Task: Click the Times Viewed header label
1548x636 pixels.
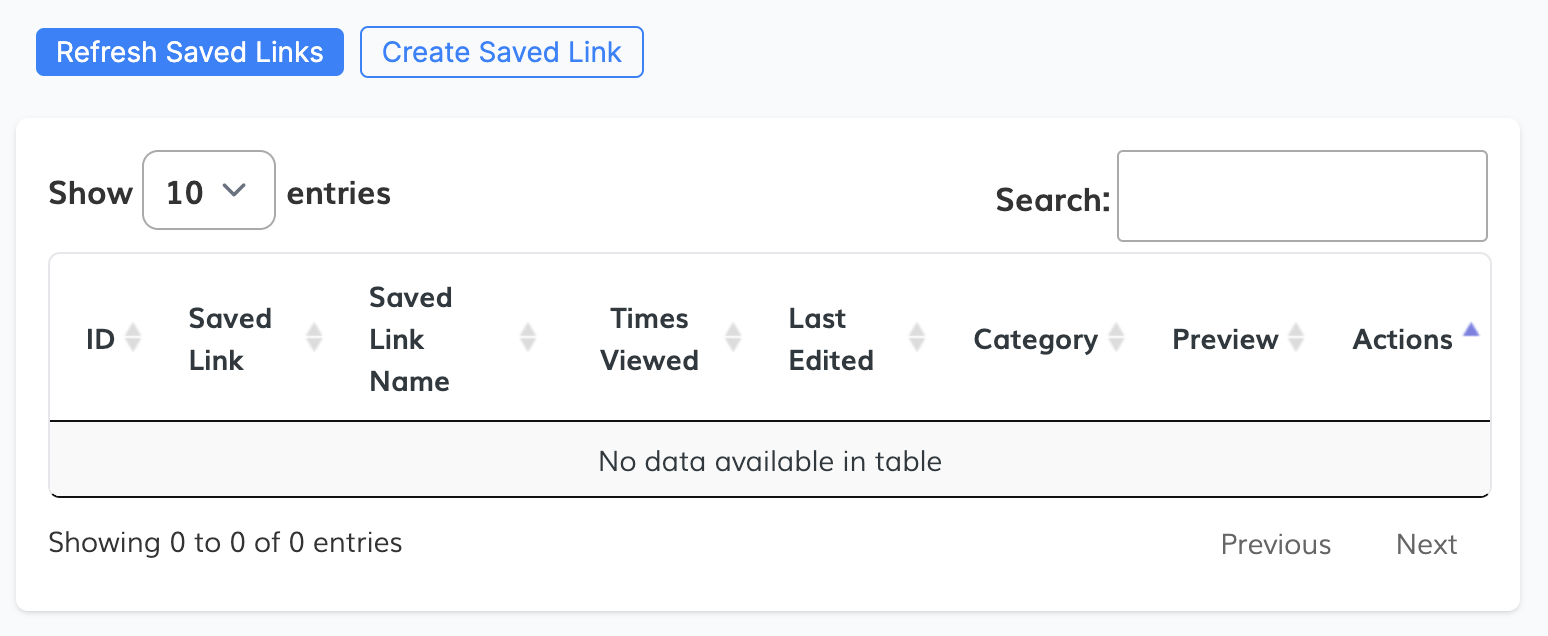Action: coord(649,339)
